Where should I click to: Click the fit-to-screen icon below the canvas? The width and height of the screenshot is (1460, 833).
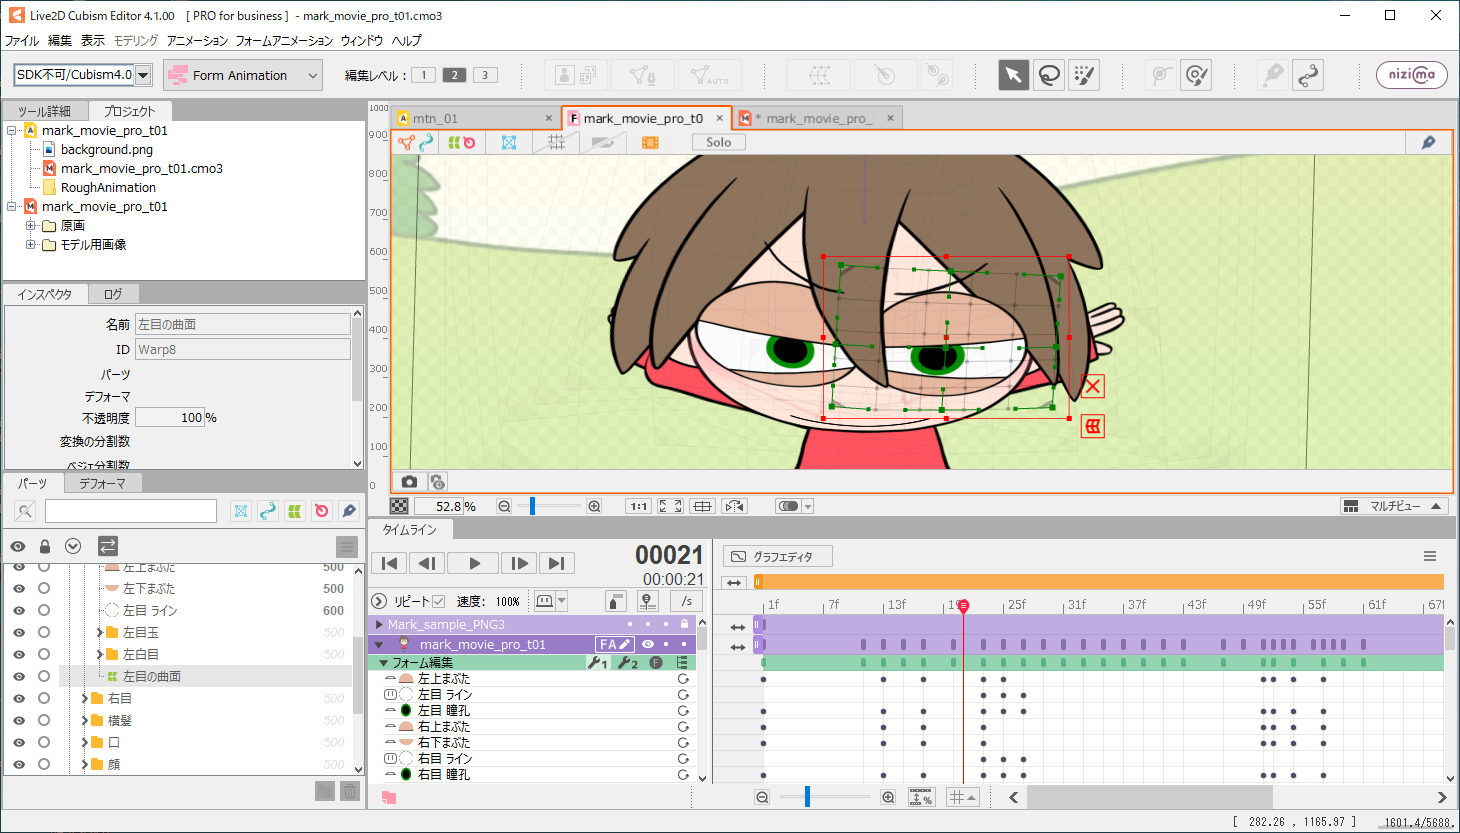pos(670,506)
